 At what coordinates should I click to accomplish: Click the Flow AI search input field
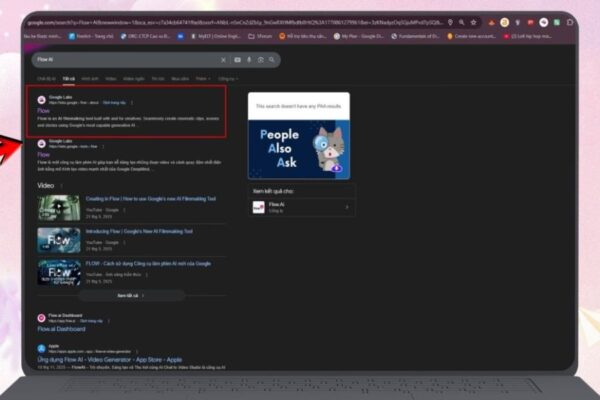tap(126, 60)
